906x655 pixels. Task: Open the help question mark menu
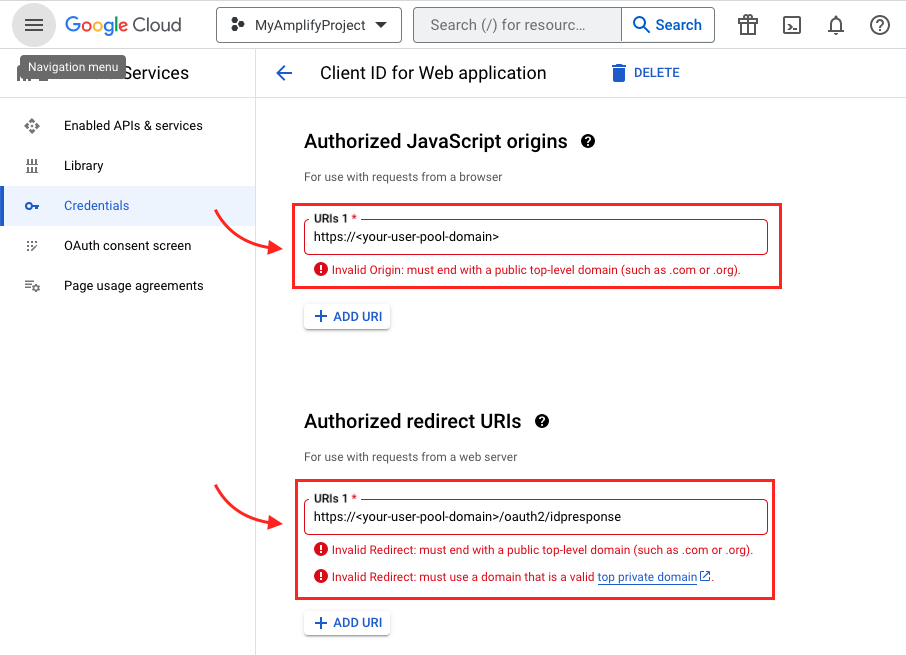(x=879, y=25)
